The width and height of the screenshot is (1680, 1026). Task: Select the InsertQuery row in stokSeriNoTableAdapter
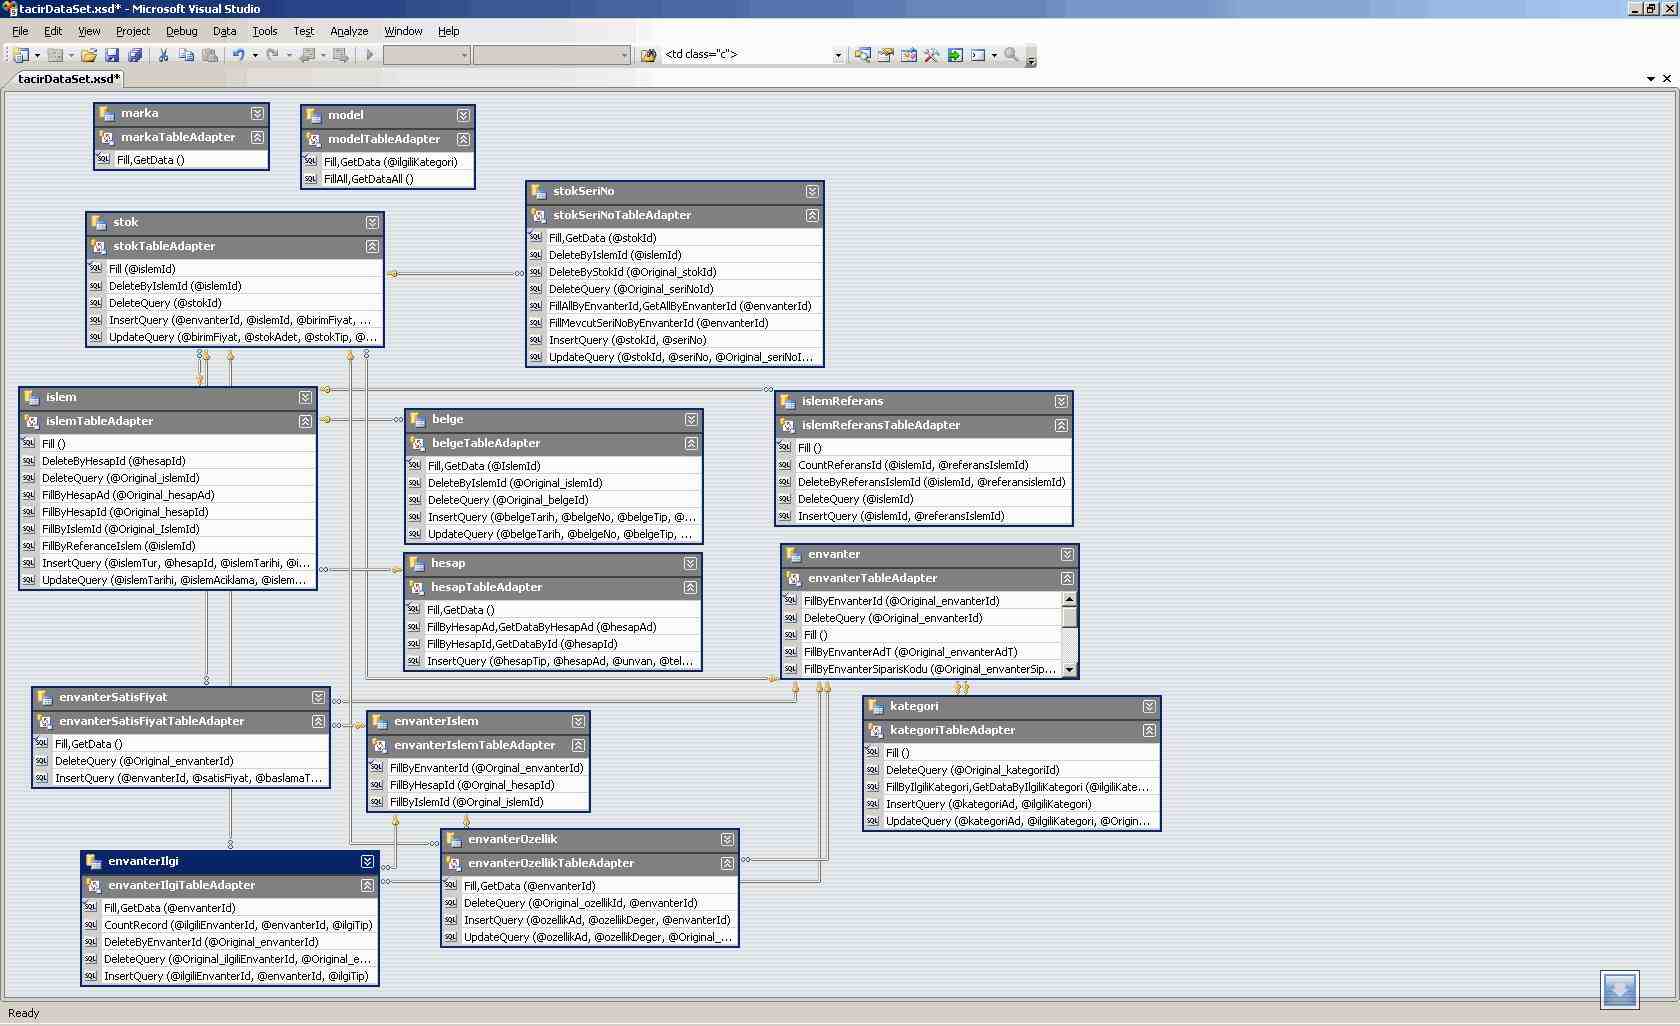pos(627,340)
